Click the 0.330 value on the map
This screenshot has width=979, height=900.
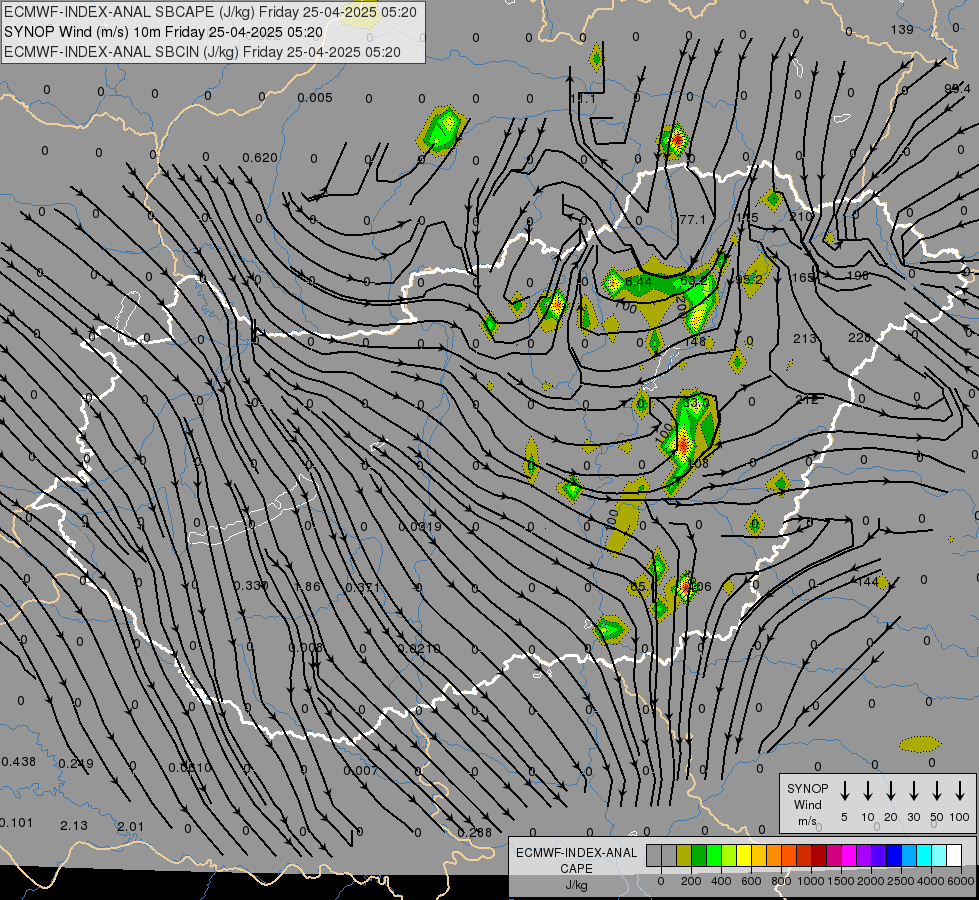point(251,586)
